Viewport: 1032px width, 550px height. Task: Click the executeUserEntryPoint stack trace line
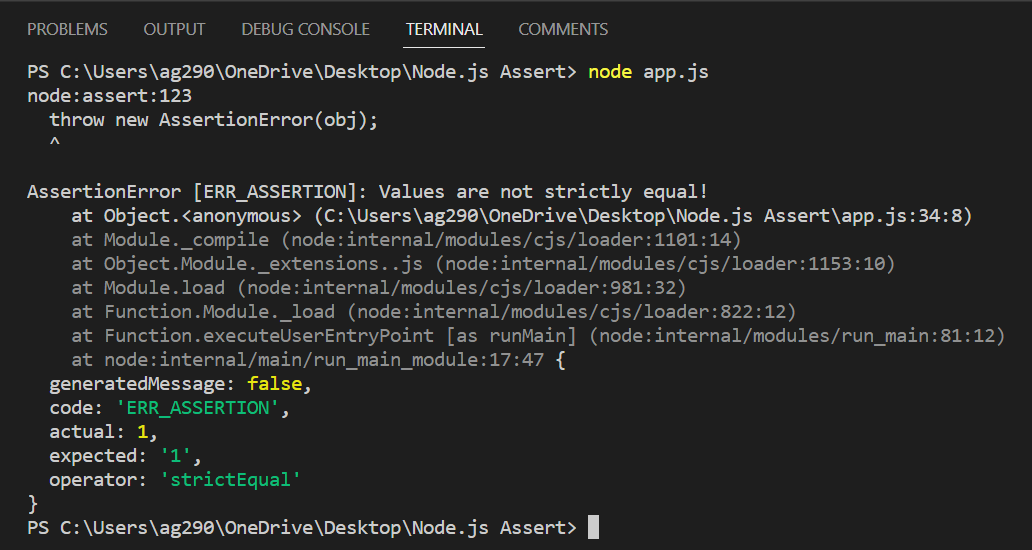point(538,336)
